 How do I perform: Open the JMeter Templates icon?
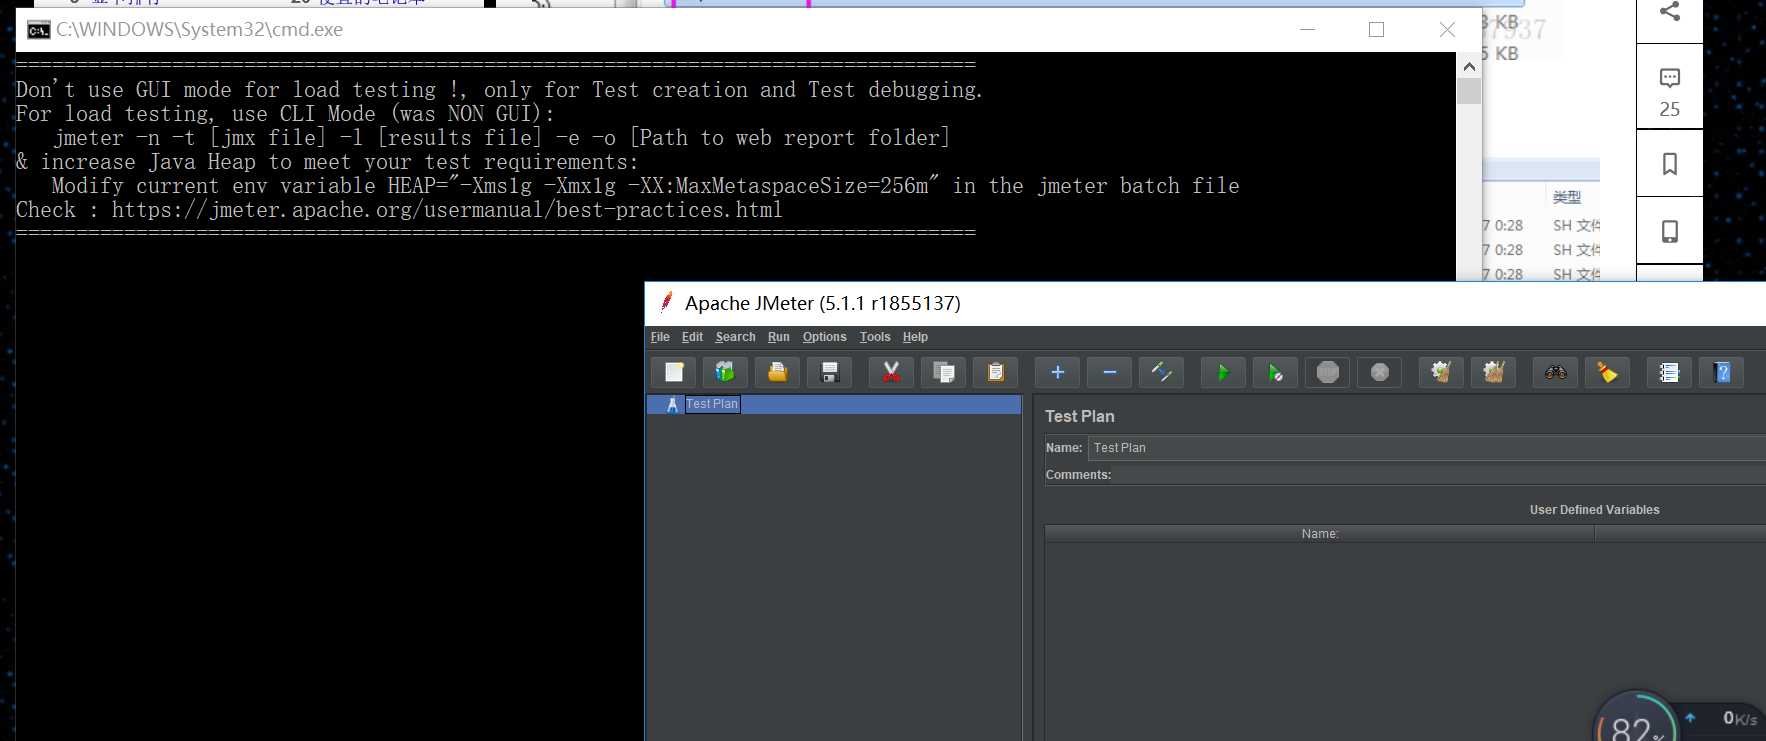pos(725,372)
